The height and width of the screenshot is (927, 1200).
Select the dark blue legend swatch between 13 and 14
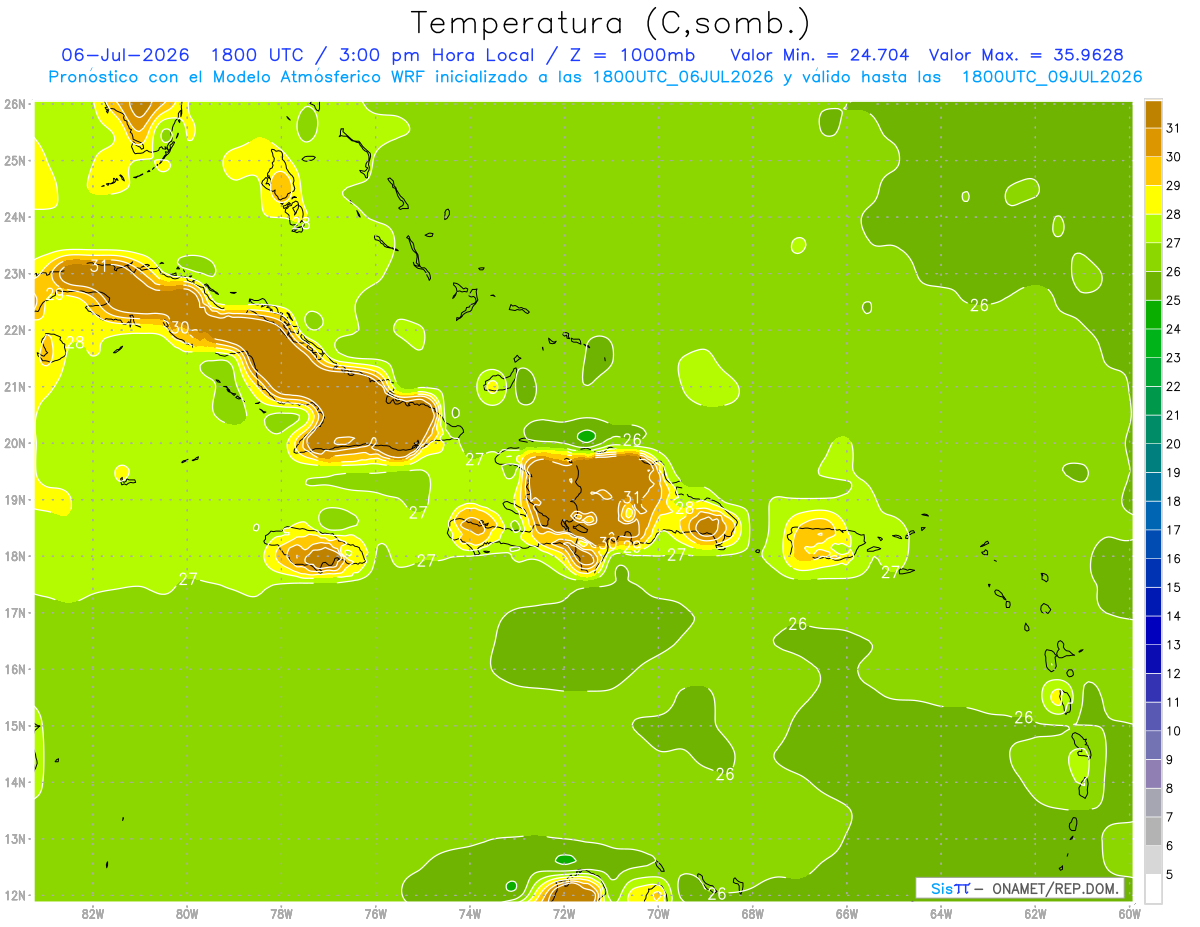click(1153, 630)
